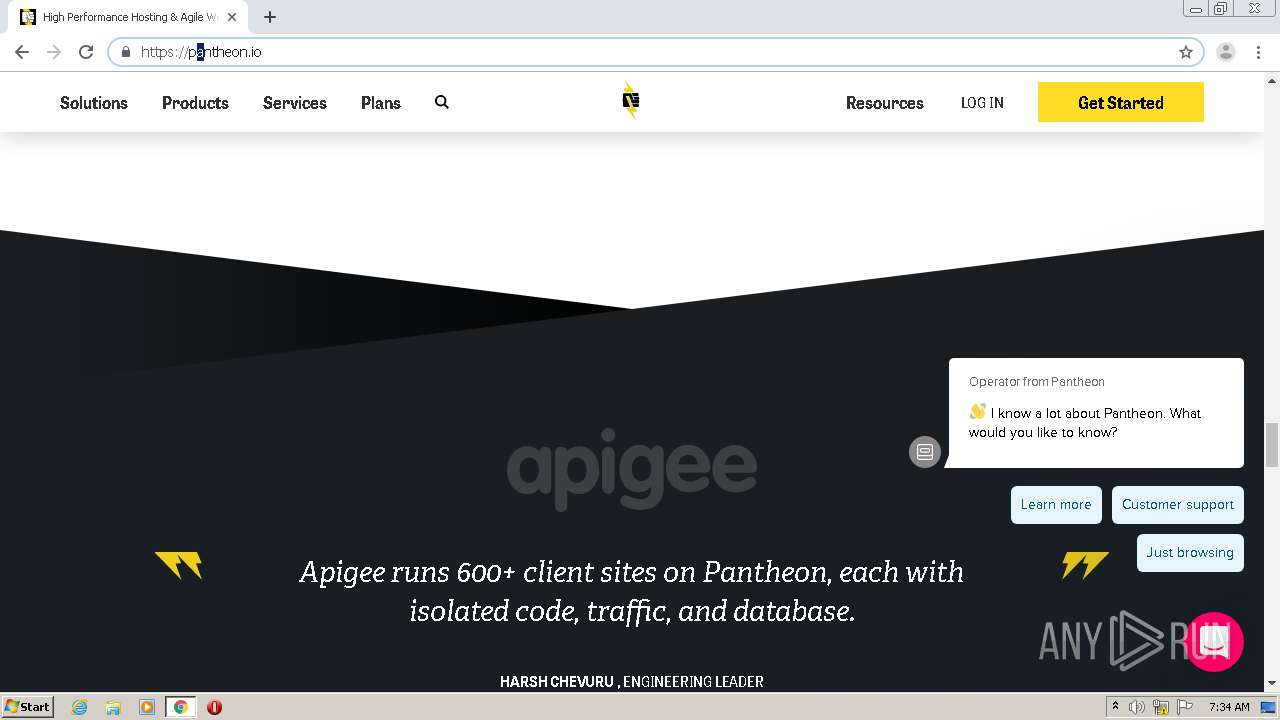
Task: Open File Explorer from taskbar
Action: (113, 707)
